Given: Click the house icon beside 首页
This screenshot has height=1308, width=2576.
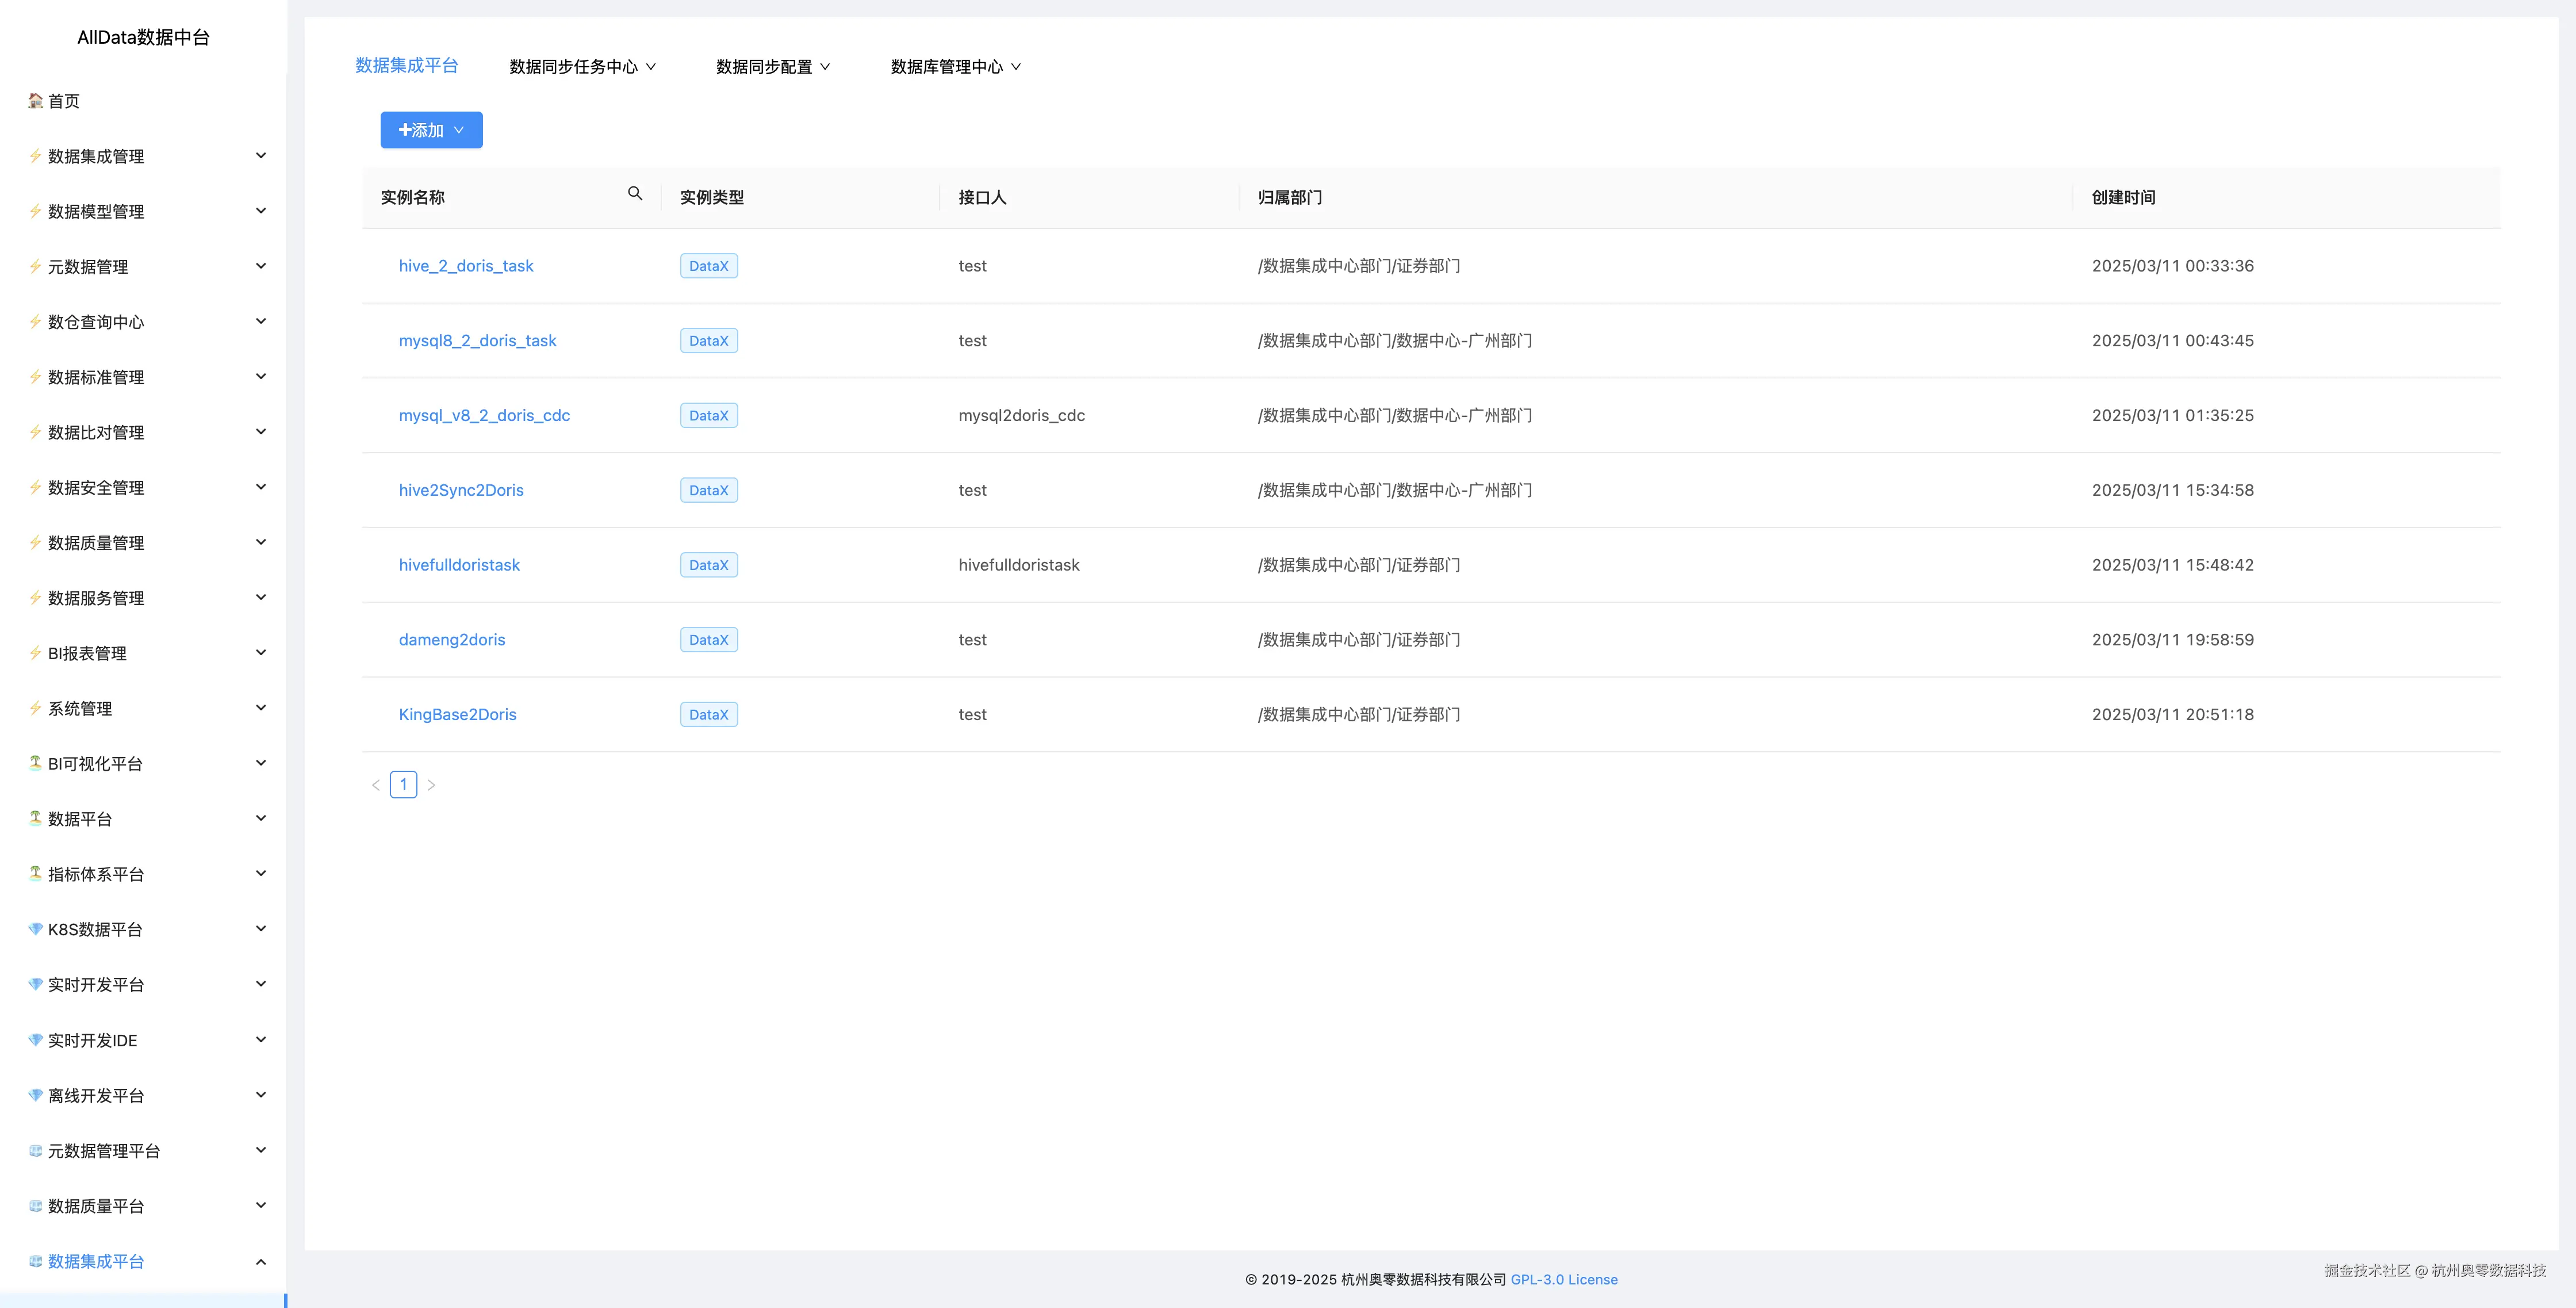Looking at the screenshot, I should 36,101.
